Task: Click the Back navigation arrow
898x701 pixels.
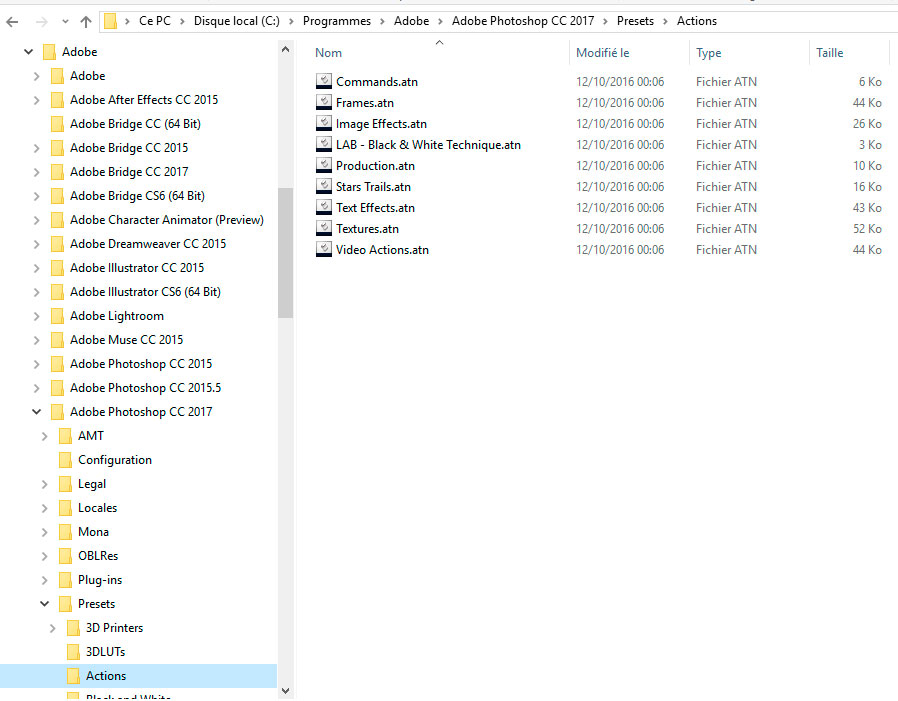Action: [13, 21]
